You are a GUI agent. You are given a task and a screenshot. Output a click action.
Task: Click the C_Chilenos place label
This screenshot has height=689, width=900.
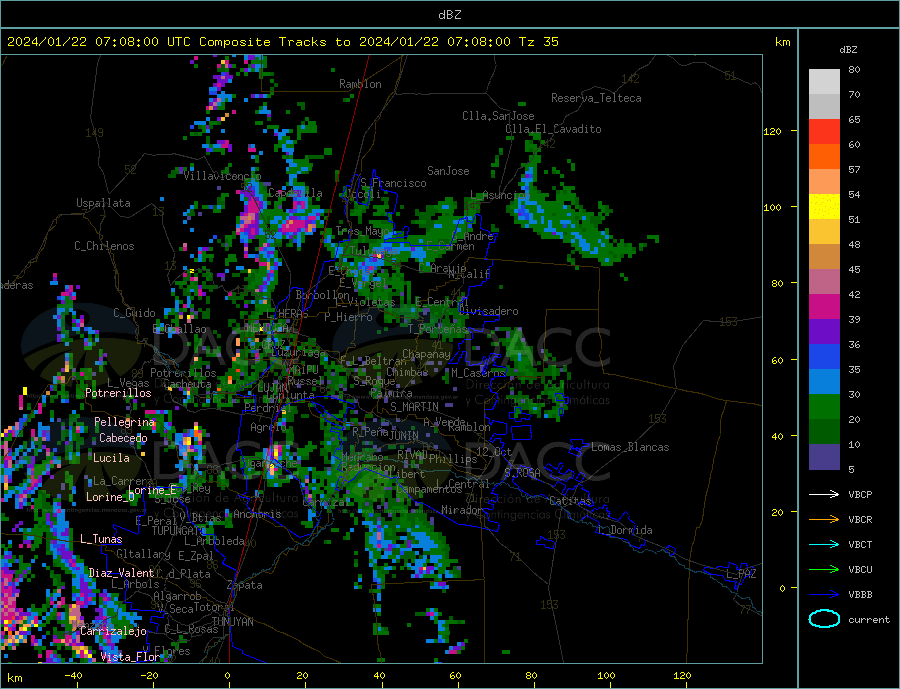(x=104, y=246)
